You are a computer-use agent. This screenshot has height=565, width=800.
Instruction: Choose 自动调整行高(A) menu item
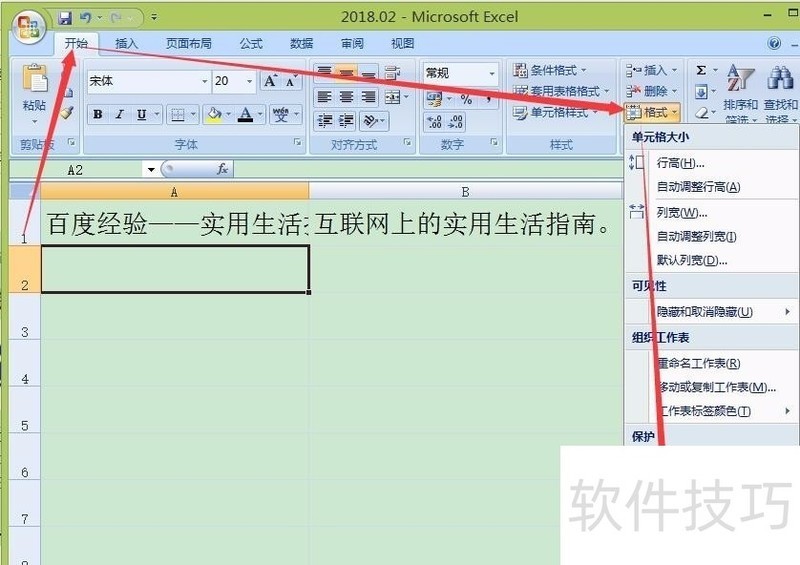[712, 187]
